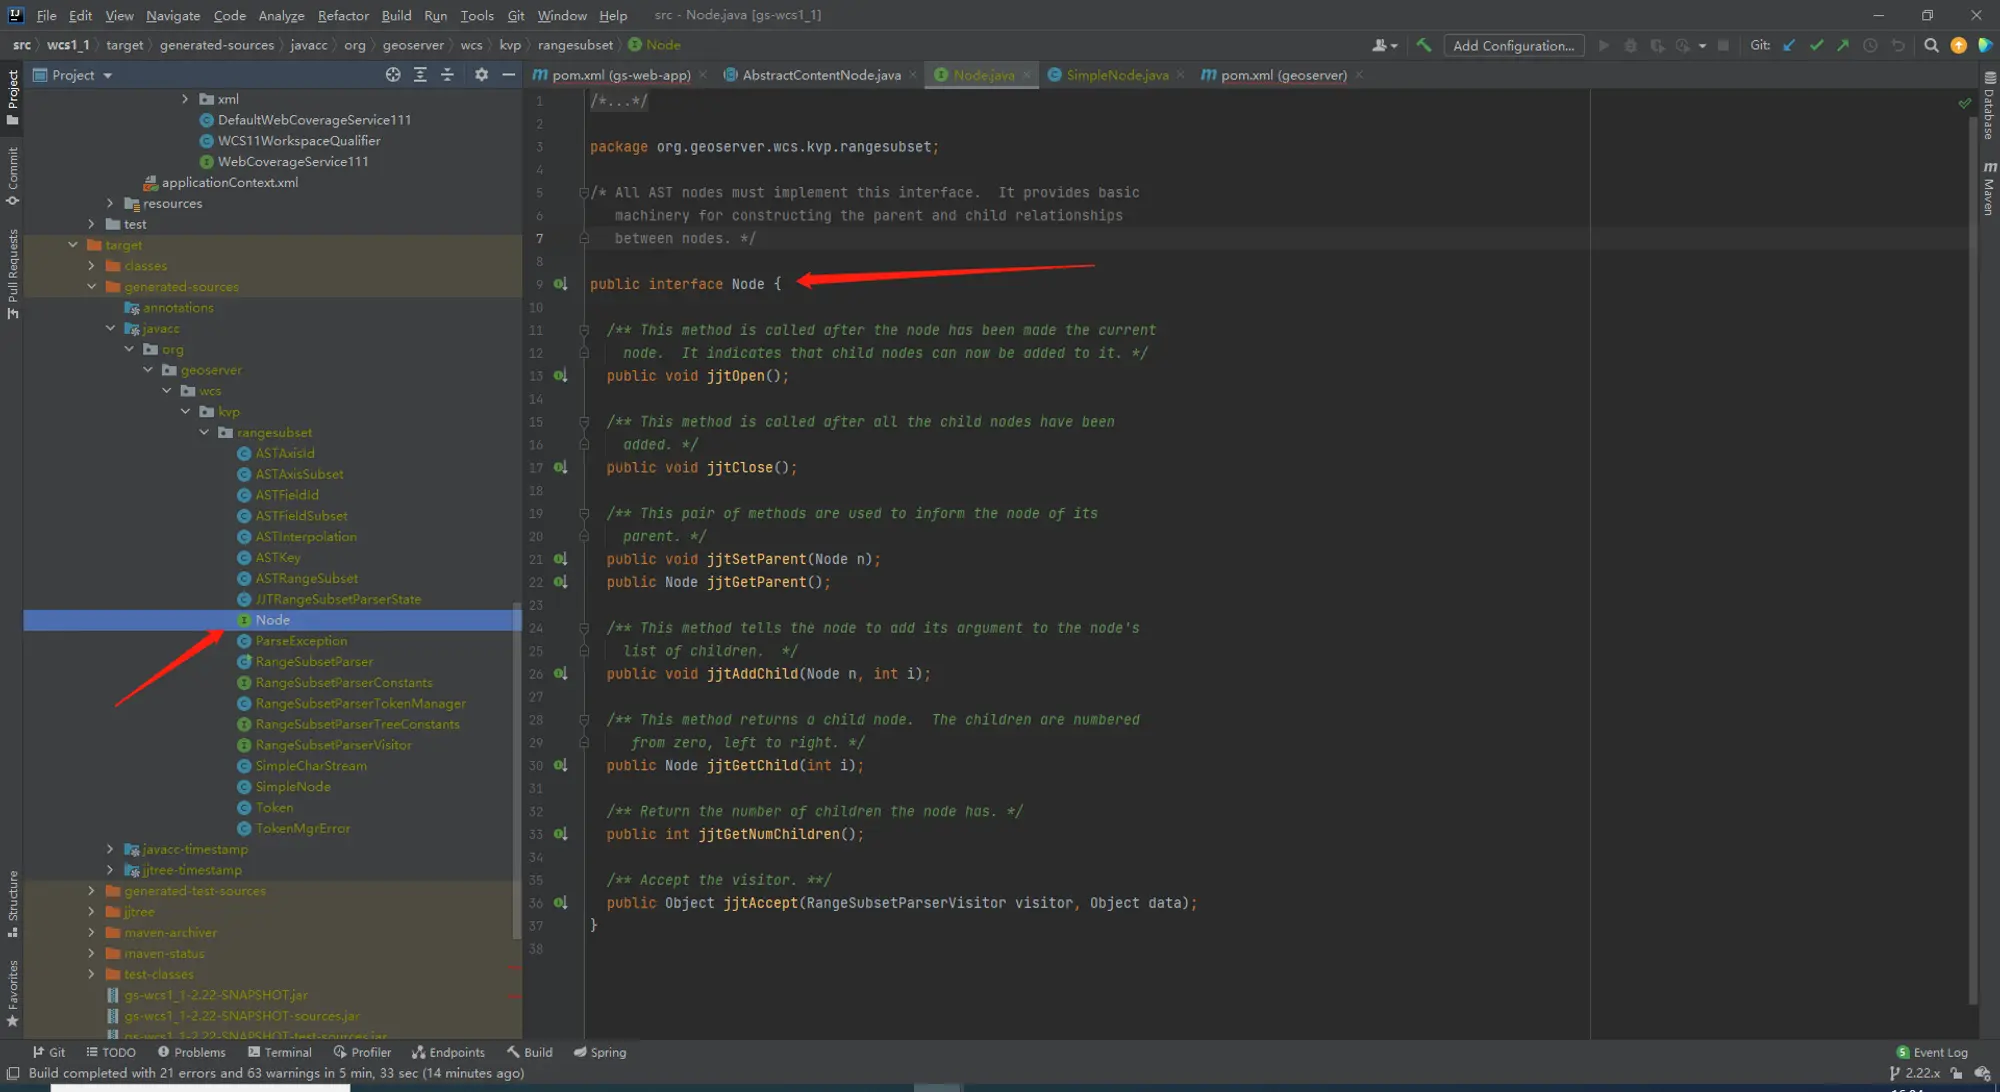Open the Structure tool window
2000x1092 pixels.
(12, 903)
